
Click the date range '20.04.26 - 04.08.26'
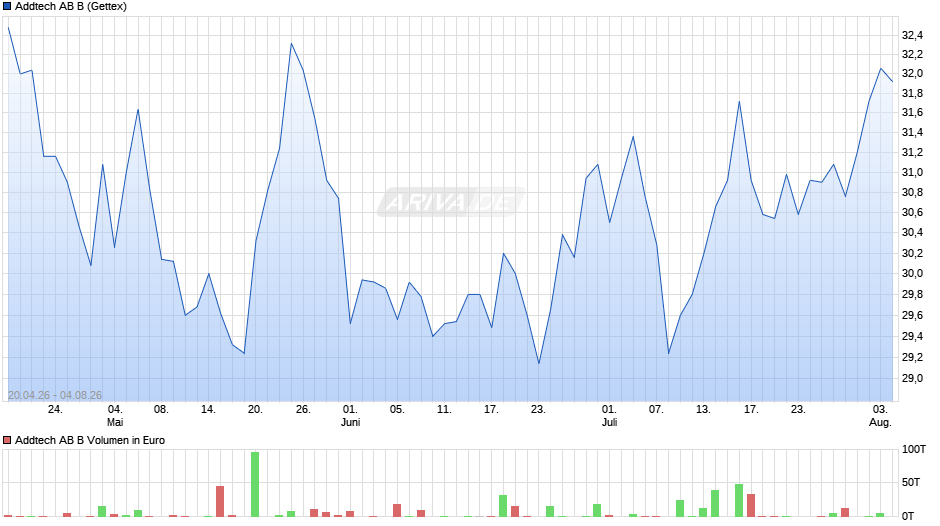click(x=55, y=395)
